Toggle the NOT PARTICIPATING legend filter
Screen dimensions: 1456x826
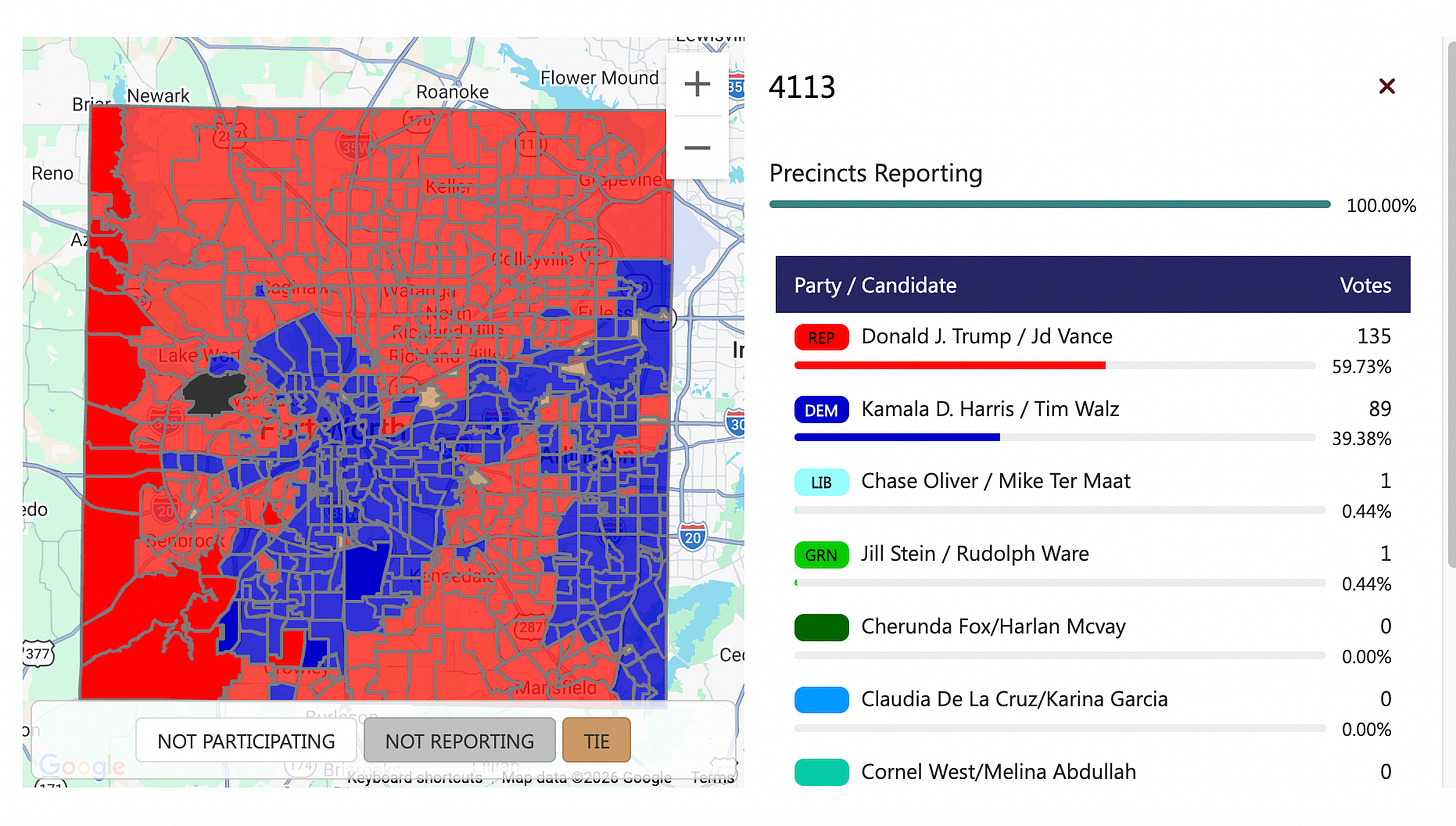245,740
